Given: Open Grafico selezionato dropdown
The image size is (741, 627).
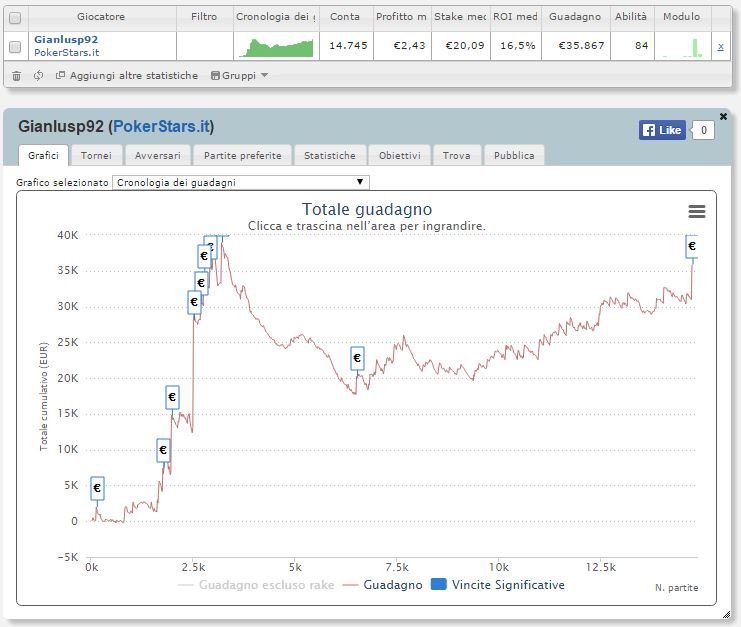Looking at the screenshot, I should [241, 182].
